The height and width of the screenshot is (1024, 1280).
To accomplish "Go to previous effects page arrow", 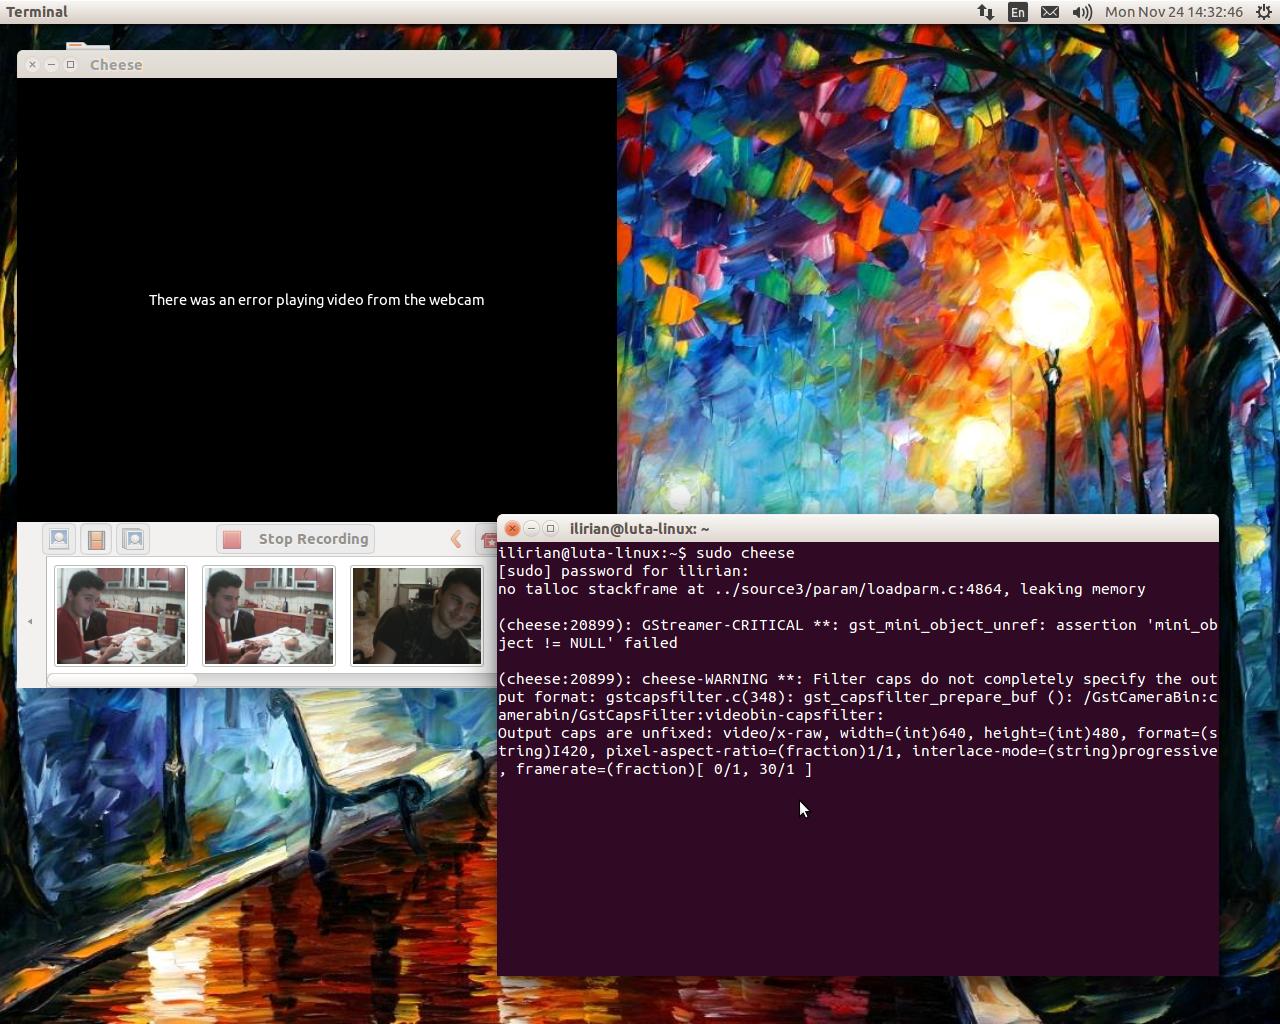I will [456, 539].
